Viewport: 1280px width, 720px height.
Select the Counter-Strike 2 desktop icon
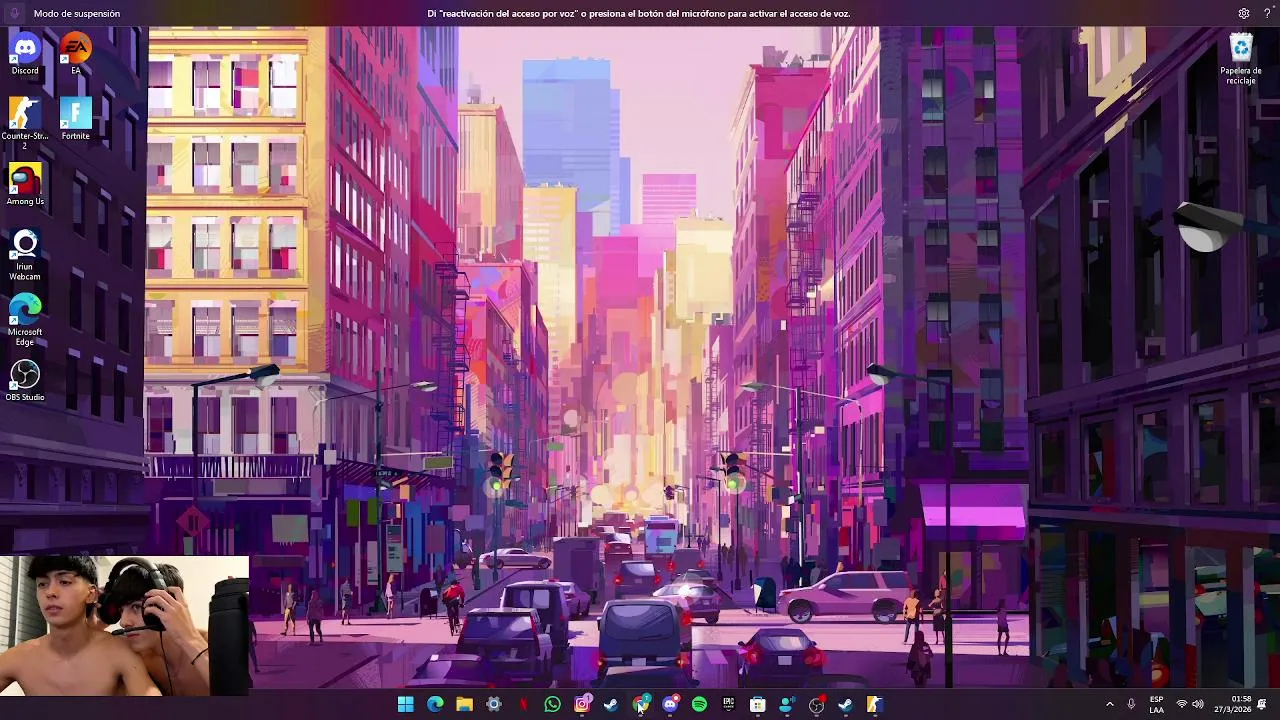[x=25, y=124]
